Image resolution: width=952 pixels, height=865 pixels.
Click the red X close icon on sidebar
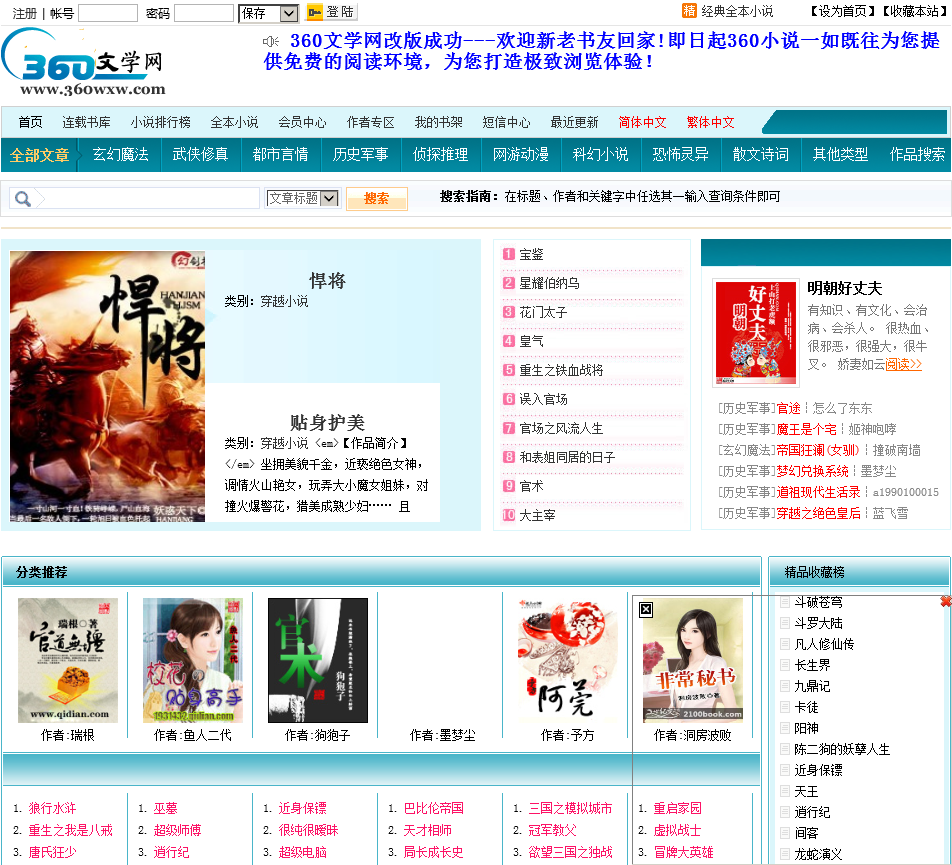[x=945, y=601]
